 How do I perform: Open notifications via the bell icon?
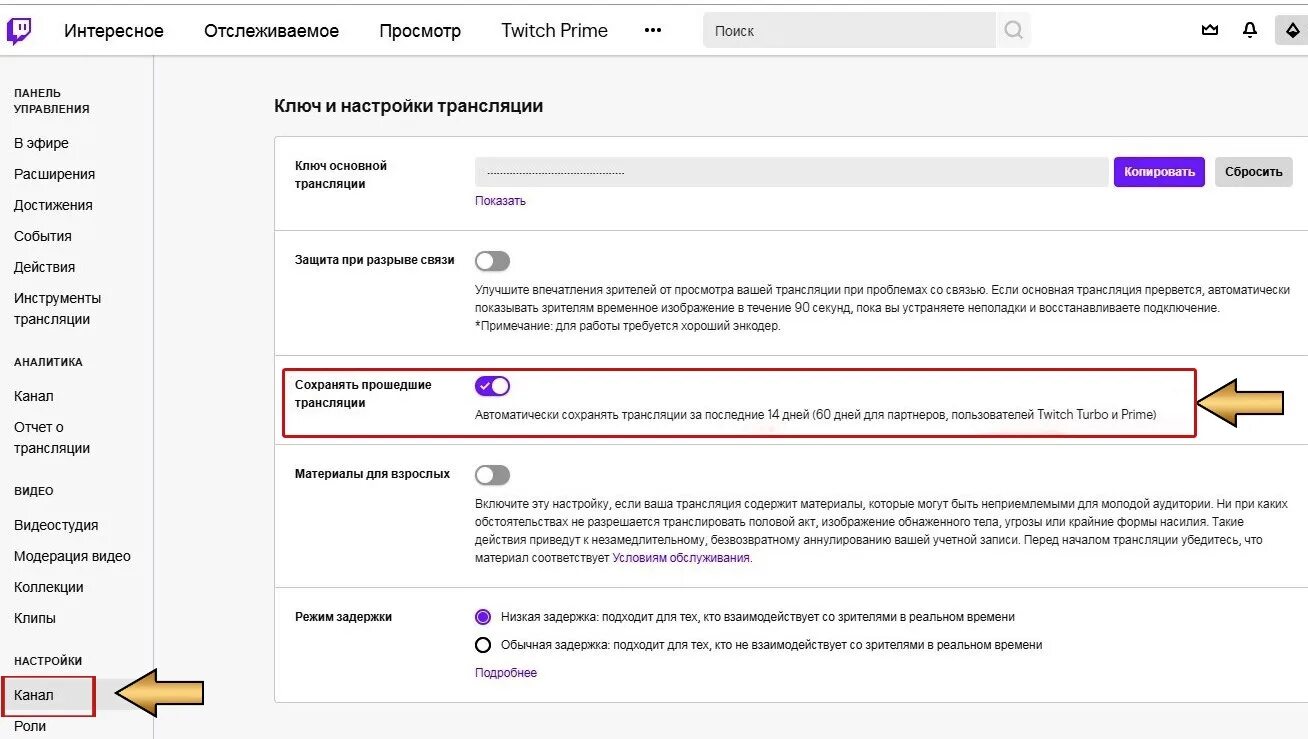(x=1249, y=29)
